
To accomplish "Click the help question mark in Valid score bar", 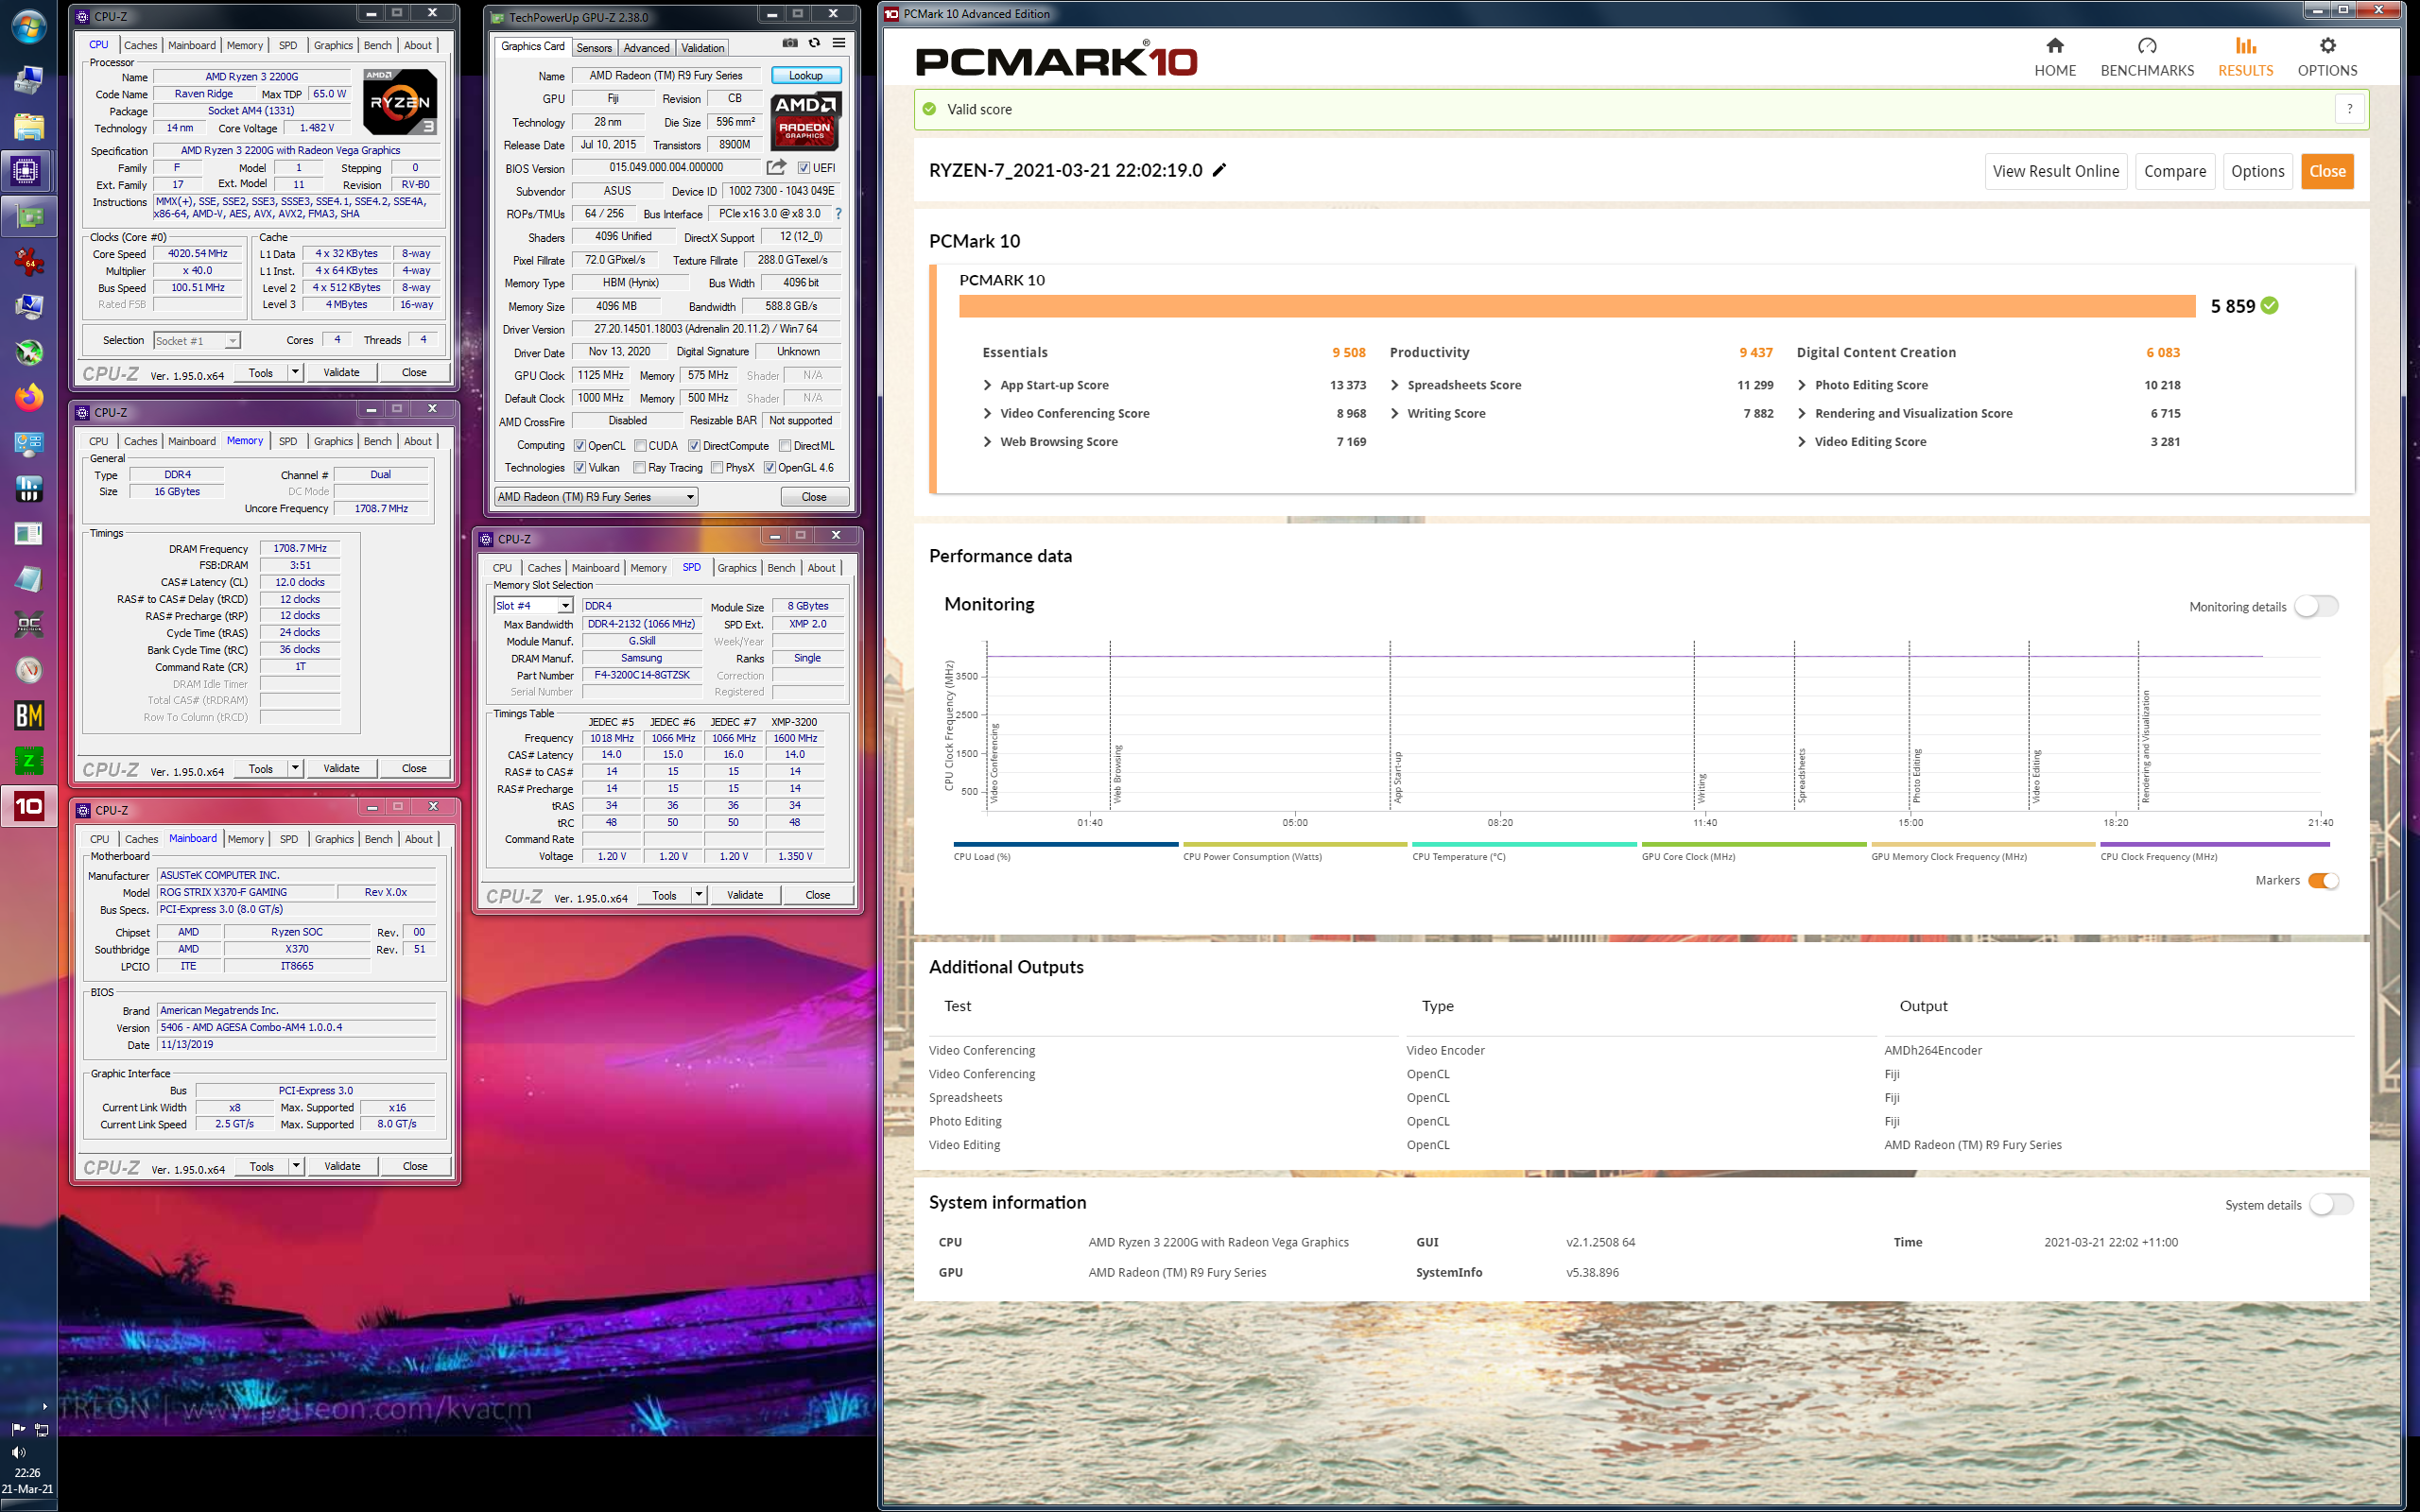I will [x=2350, y=109].
